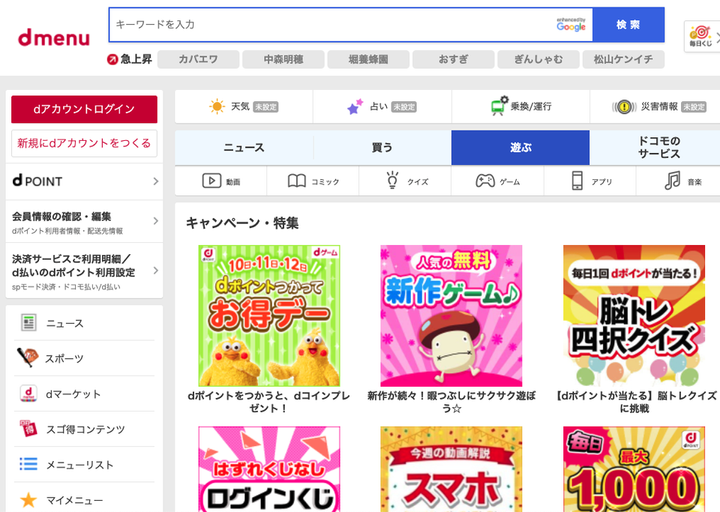Click the ゲーム controller icon
The width and height of the screenshot is (720, 512).
tap(485, 181)
